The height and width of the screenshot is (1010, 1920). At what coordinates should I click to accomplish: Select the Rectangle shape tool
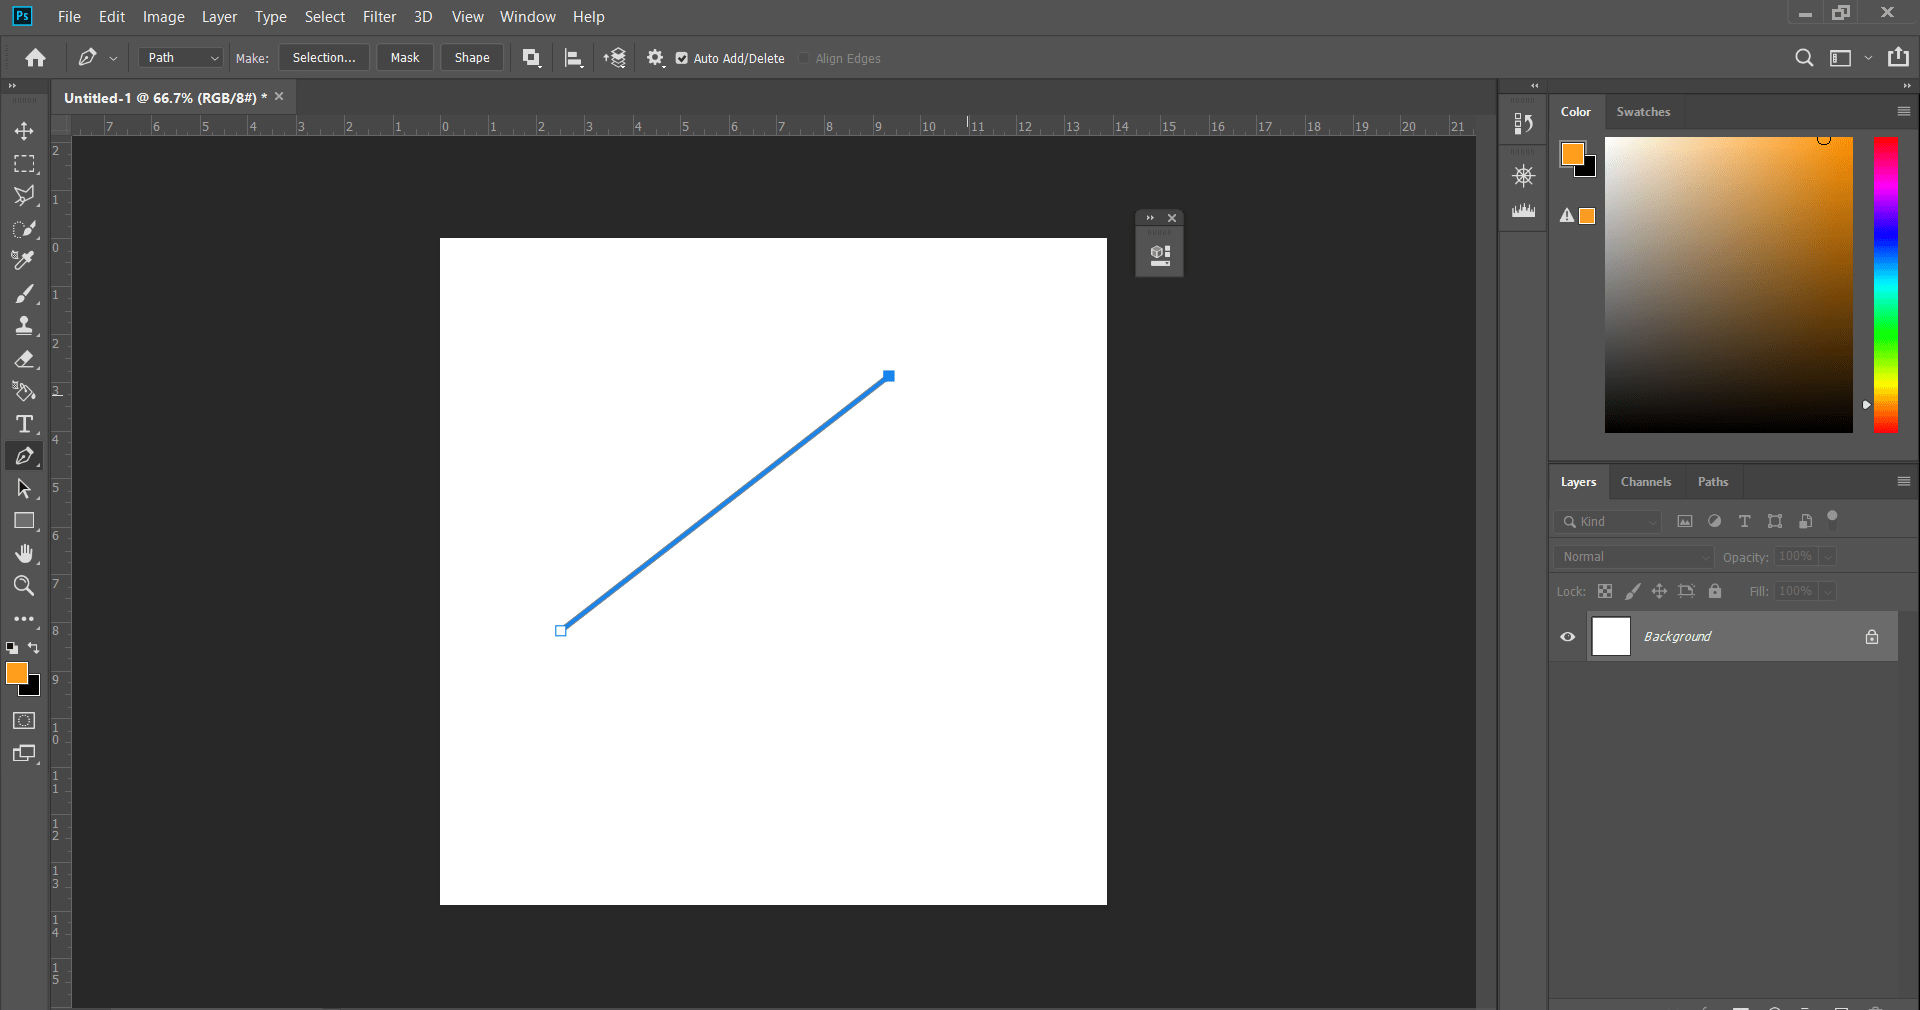(x=24, y=521)
